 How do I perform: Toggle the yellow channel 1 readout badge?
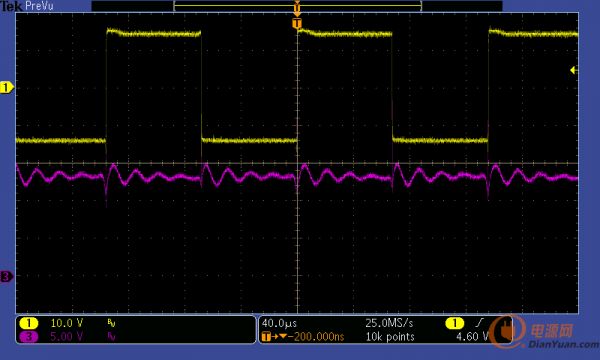(29, 324)
